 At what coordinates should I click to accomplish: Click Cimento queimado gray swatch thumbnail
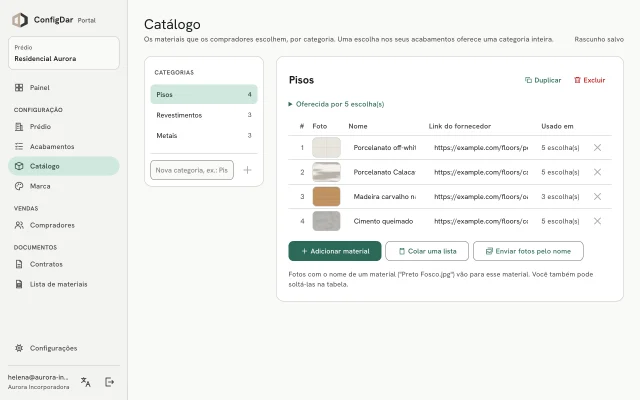click(327, 221)
